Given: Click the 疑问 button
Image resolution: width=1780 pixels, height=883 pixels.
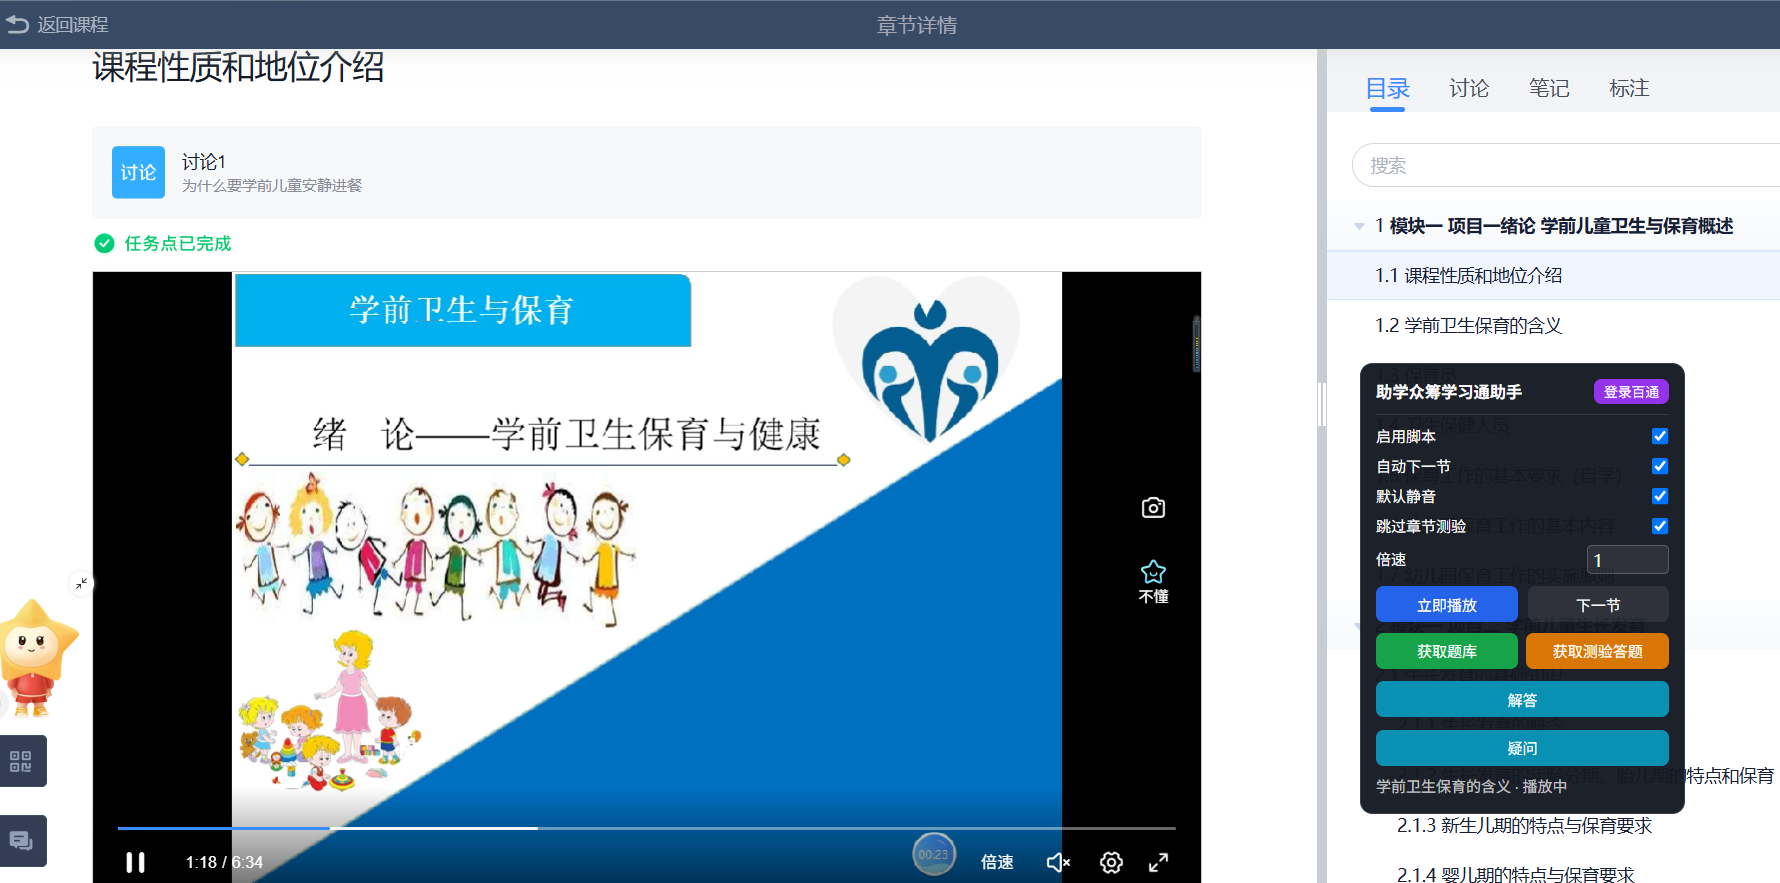Looking at the screenshot, I should click(x=1522, y=748).
